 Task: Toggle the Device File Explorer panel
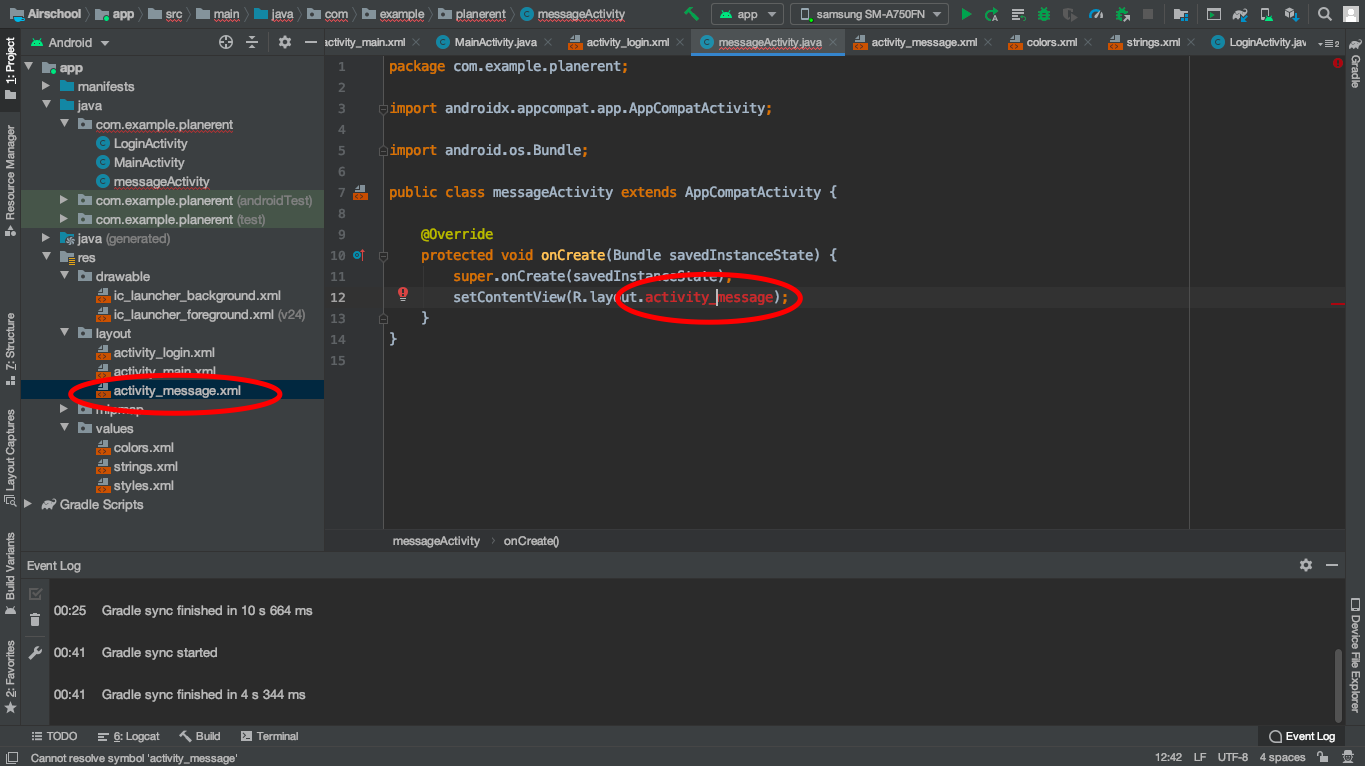point(1355,655)
